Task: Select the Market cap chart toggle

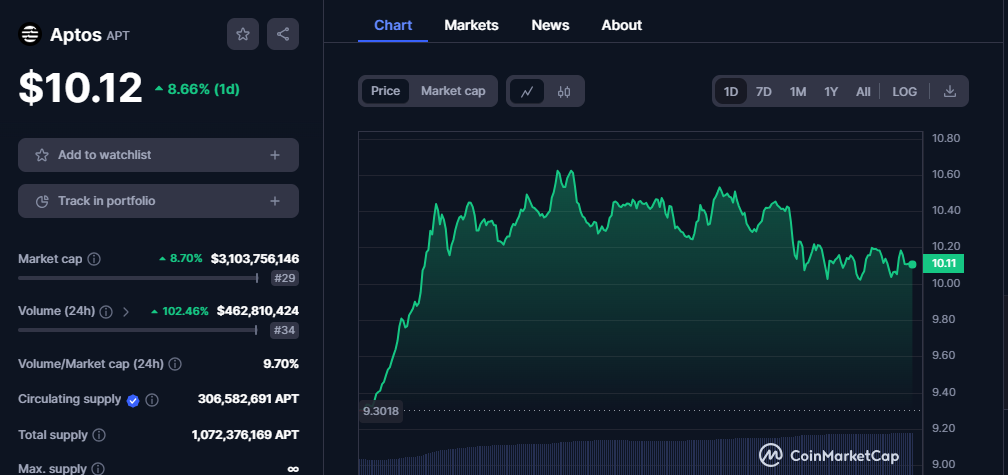Action: (453, 91)
